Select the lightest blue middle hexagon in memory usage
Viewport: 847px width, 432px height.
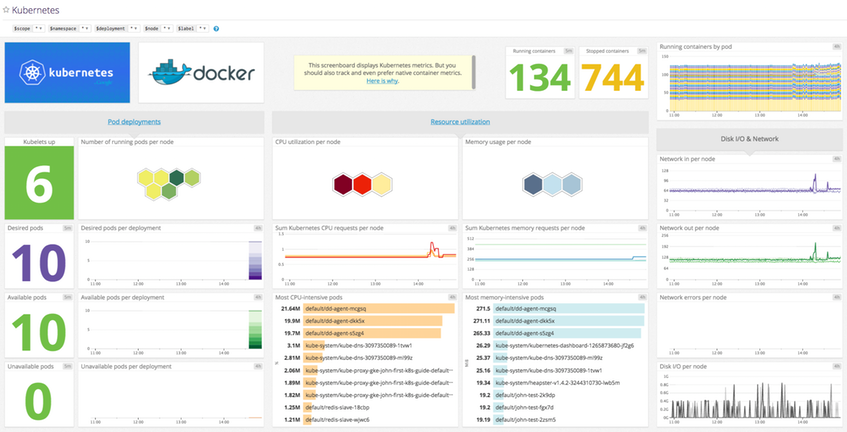(552, 184)
